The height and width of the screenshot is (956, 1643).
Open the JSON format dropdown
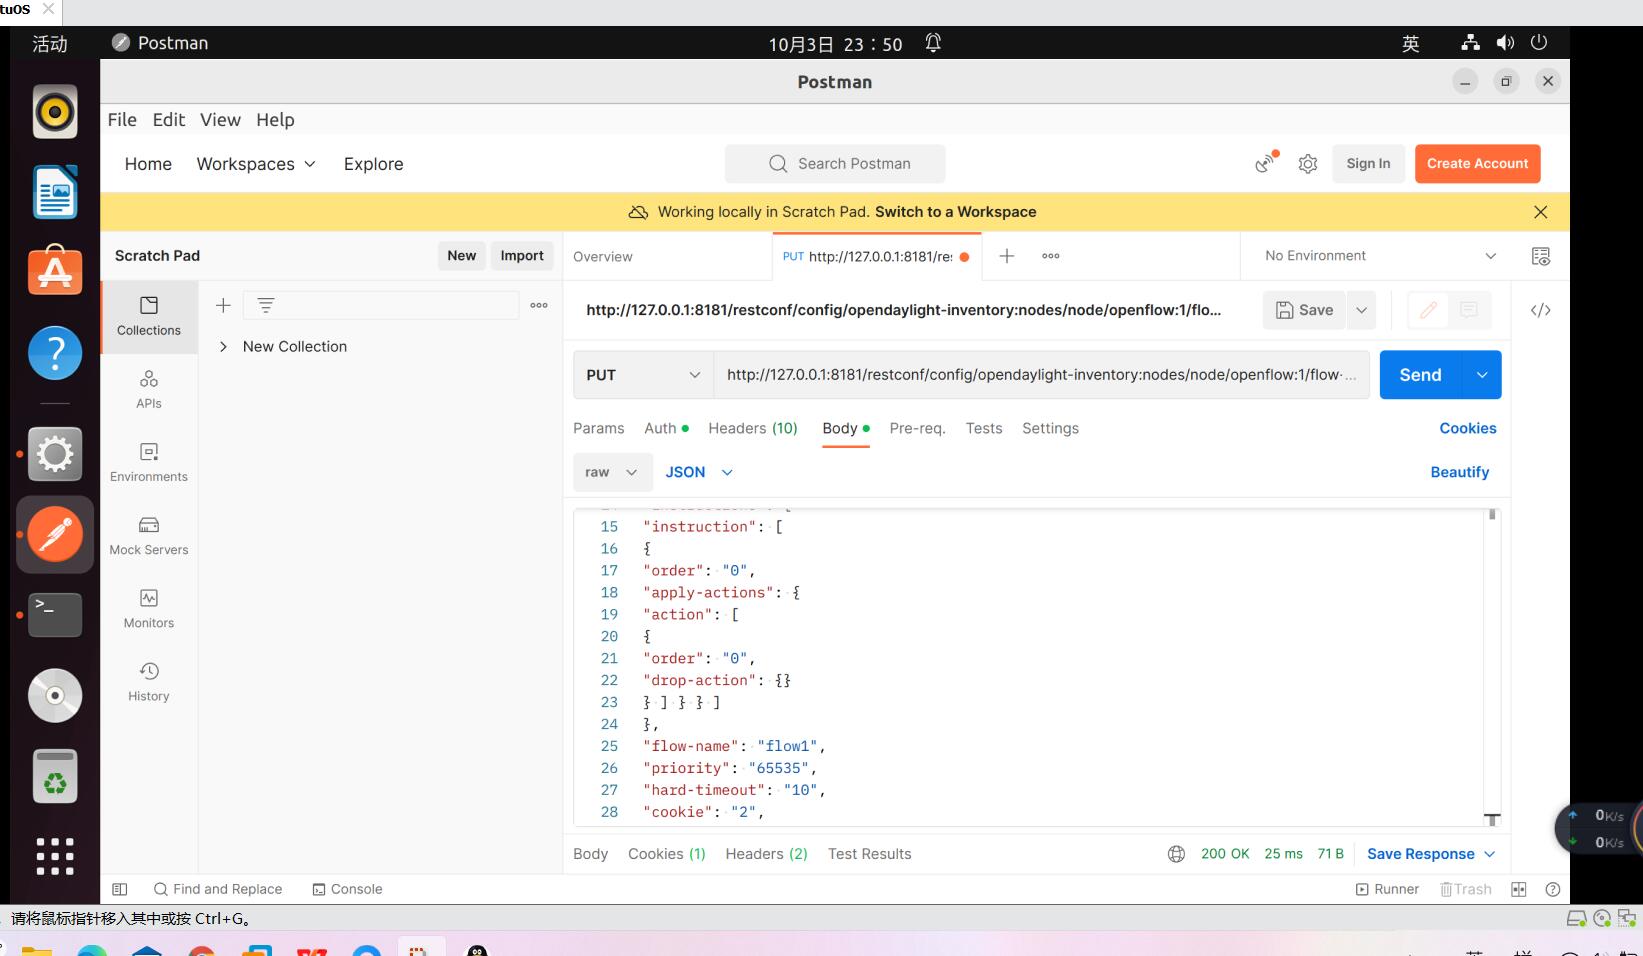click(x=699, y=472)
